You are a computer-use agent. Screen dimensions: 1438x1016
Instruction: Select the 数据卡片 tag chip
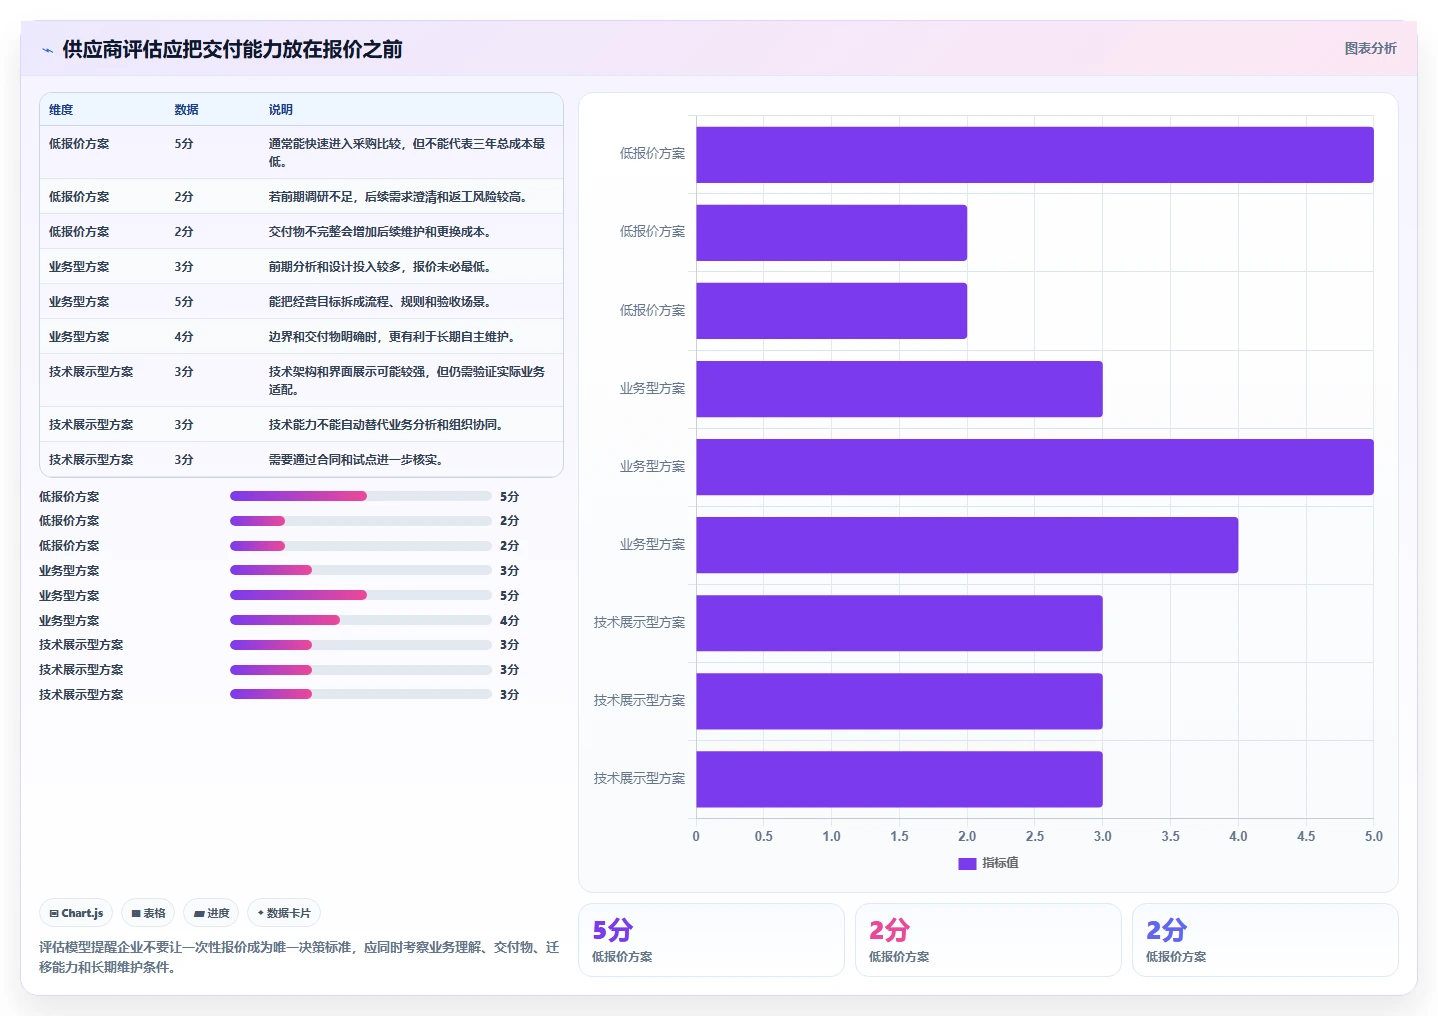(284, 913)
